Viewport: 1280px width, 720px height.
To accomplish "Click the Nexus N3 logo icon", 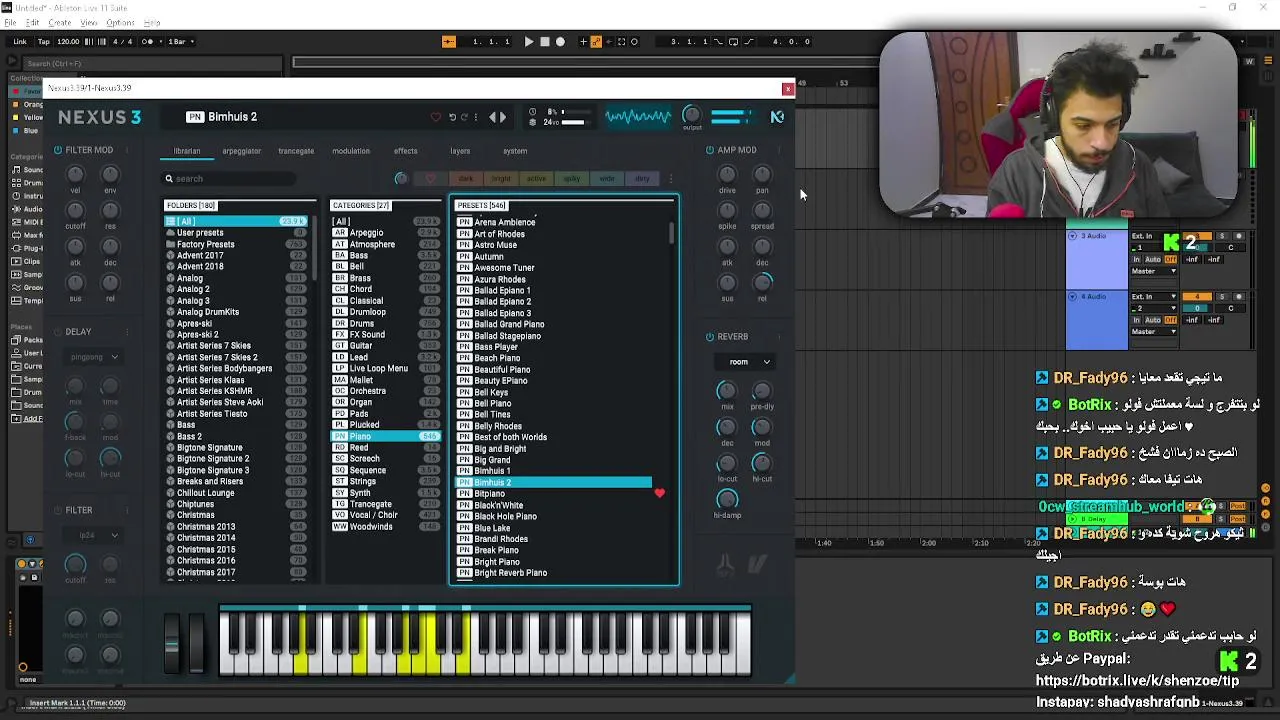I will click(777, 117).
